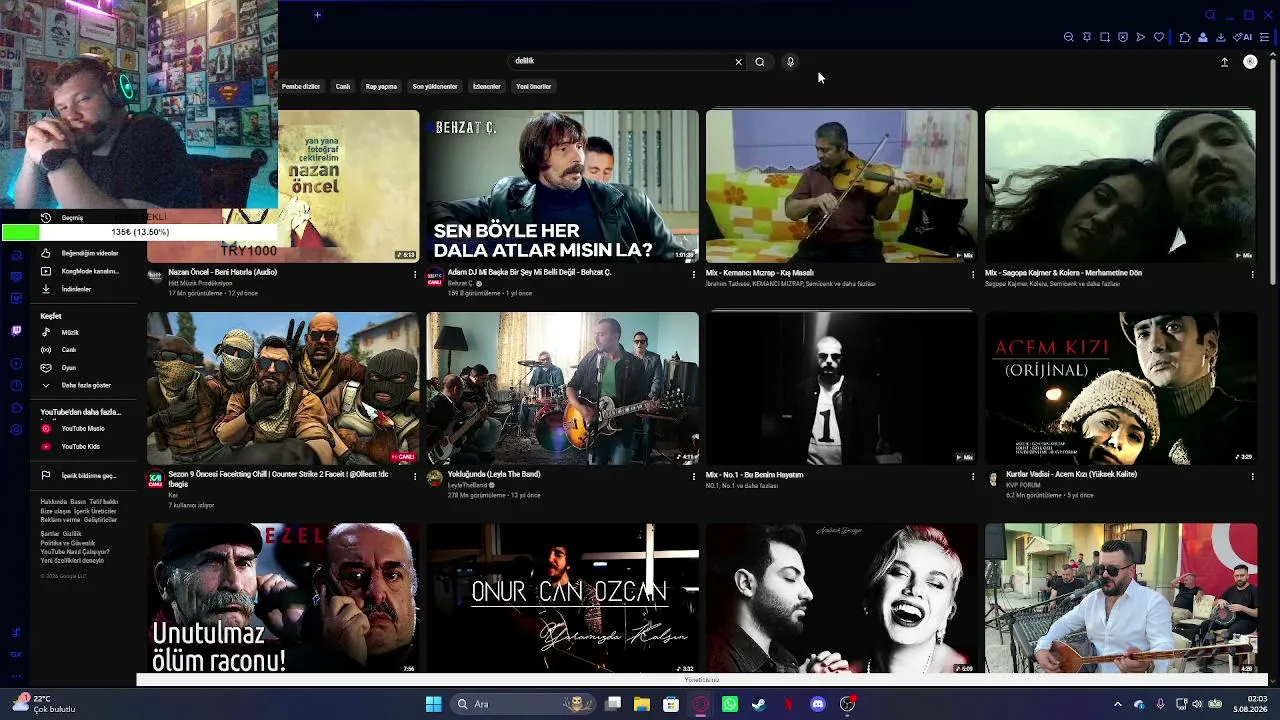
Task: Open the browser easy setup menu
Action: coord(1264,37)
